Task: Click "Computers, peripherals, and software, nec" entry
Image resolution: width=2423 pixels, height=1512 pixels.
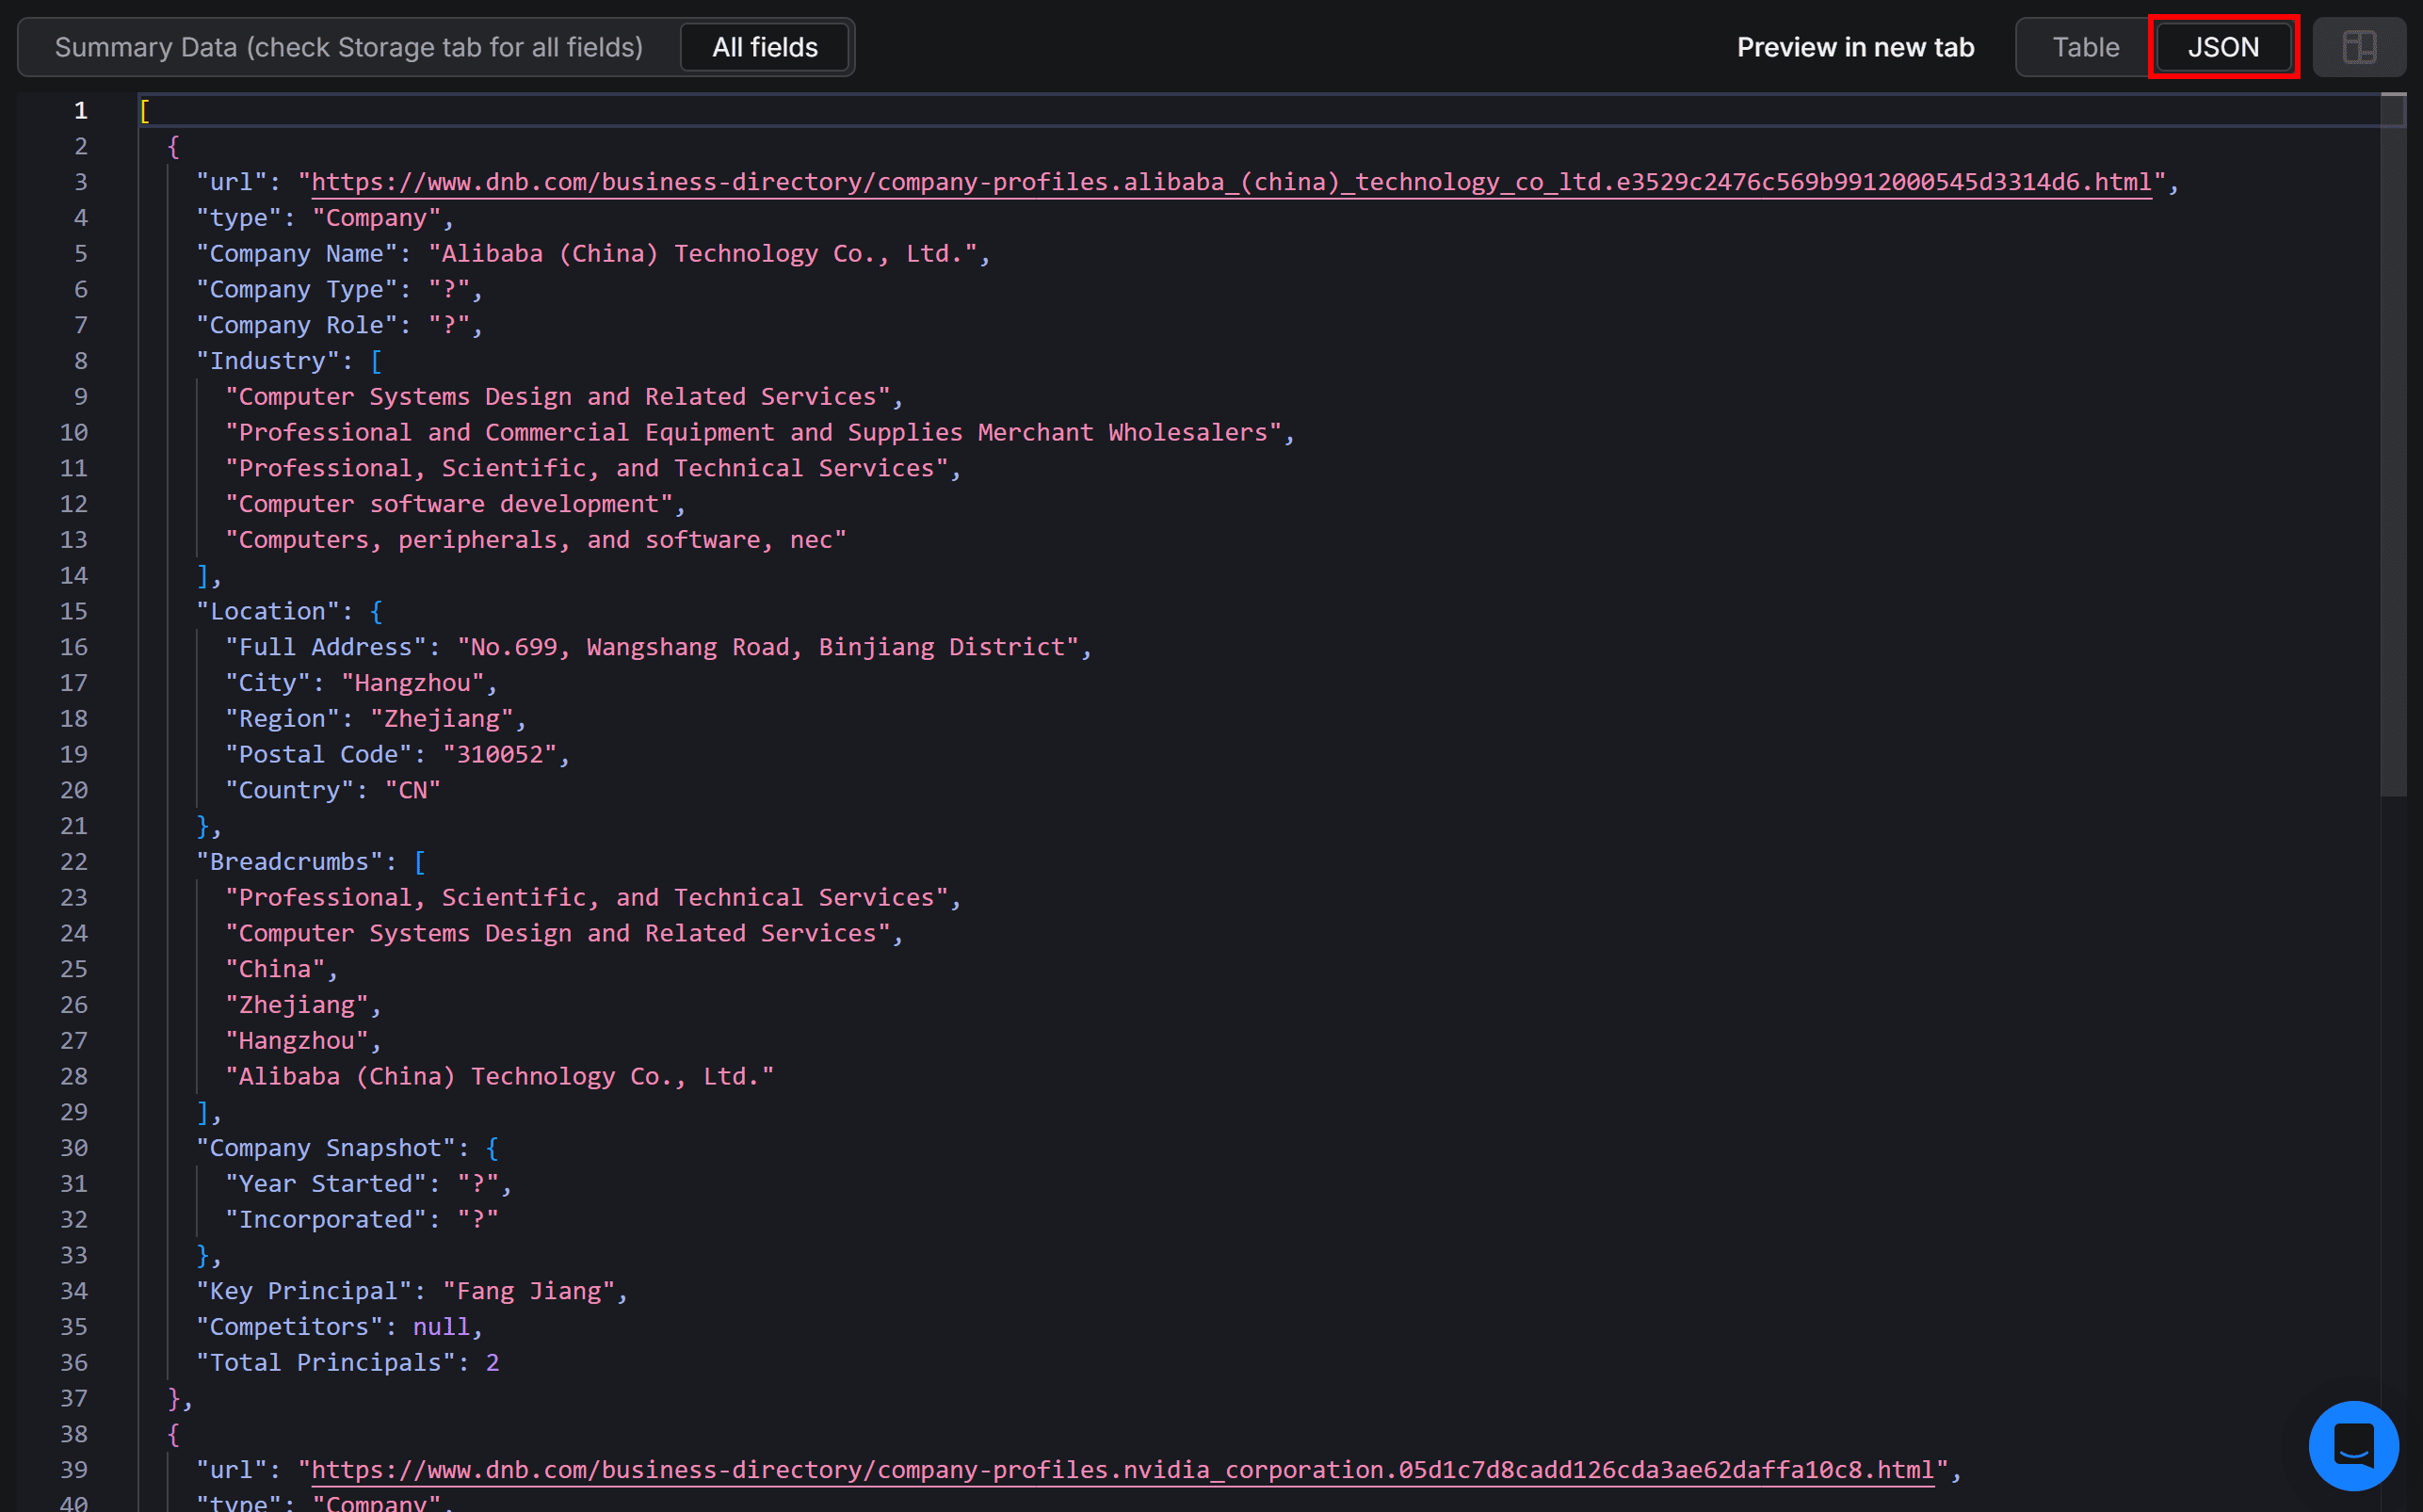Action: 536,540
